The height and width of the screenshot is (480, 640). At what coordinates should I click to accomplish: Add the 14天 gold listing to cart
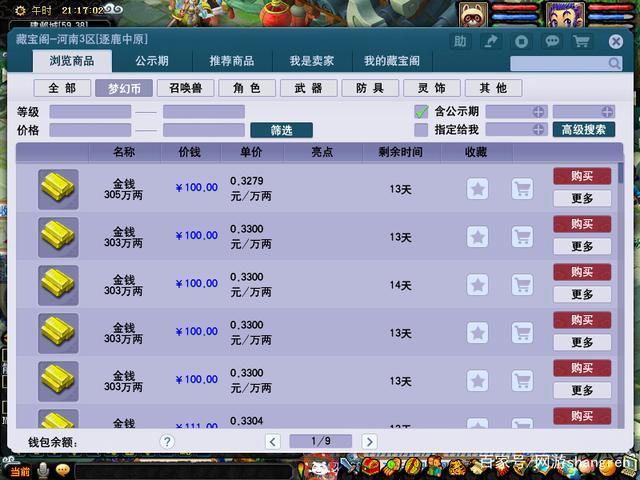pos(522,285)
